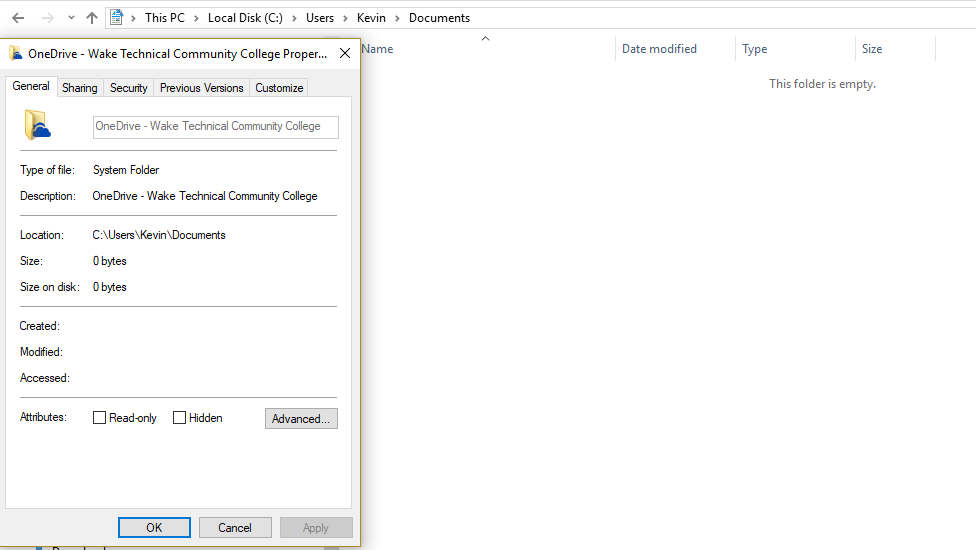Click the folder name text field
Viewport: 976px width, 550px height.
[216, 127]
